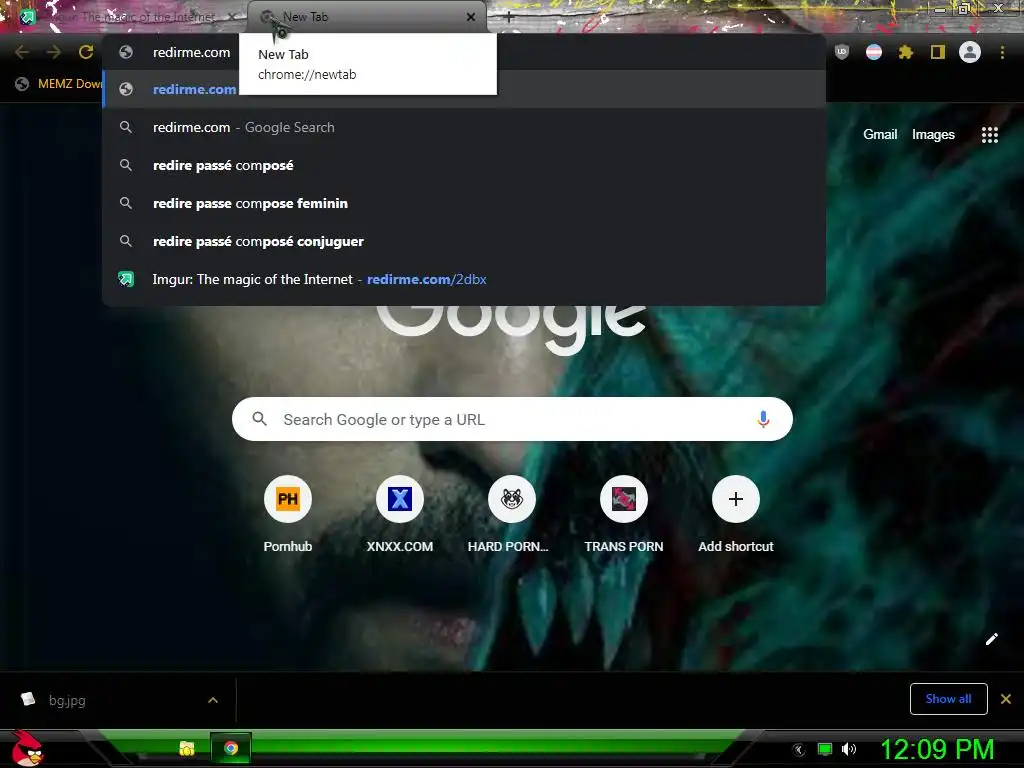Choose 'redire passé composé conjuguer' suggestion
This screenshot has width=1024, height=768.
tap(464, 241)
